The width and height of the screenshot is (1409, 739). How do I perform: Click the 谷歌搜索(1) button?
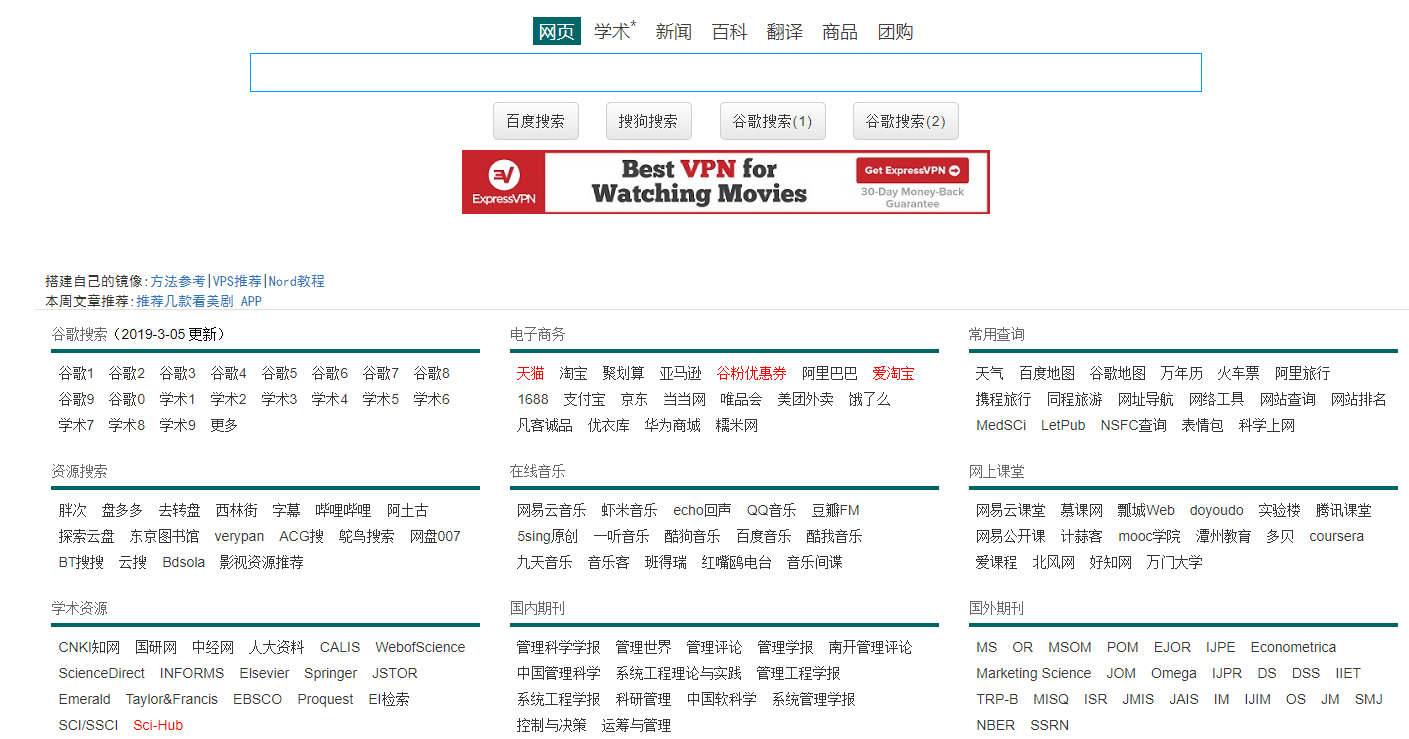(x=773, y=121)
